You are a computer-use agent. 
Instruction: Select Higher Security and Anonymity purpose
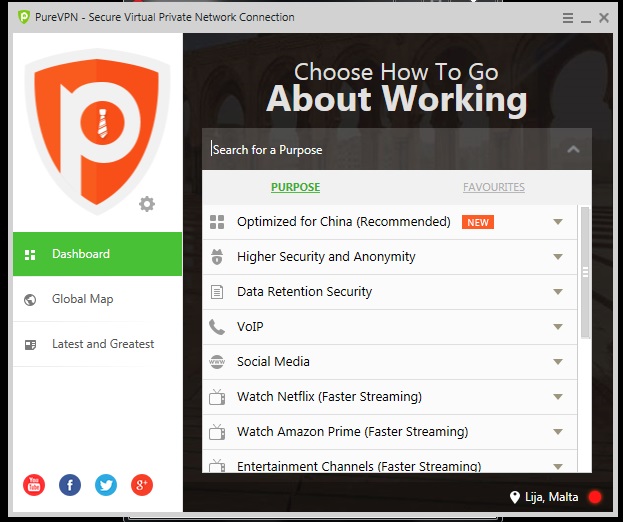(389, 257)
